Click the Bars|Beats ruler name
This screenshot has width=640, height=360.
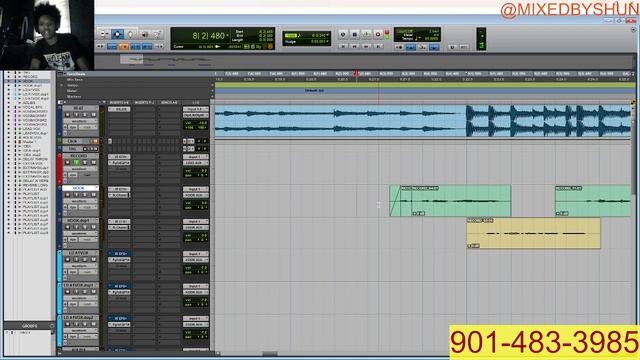tap(76, 74)
